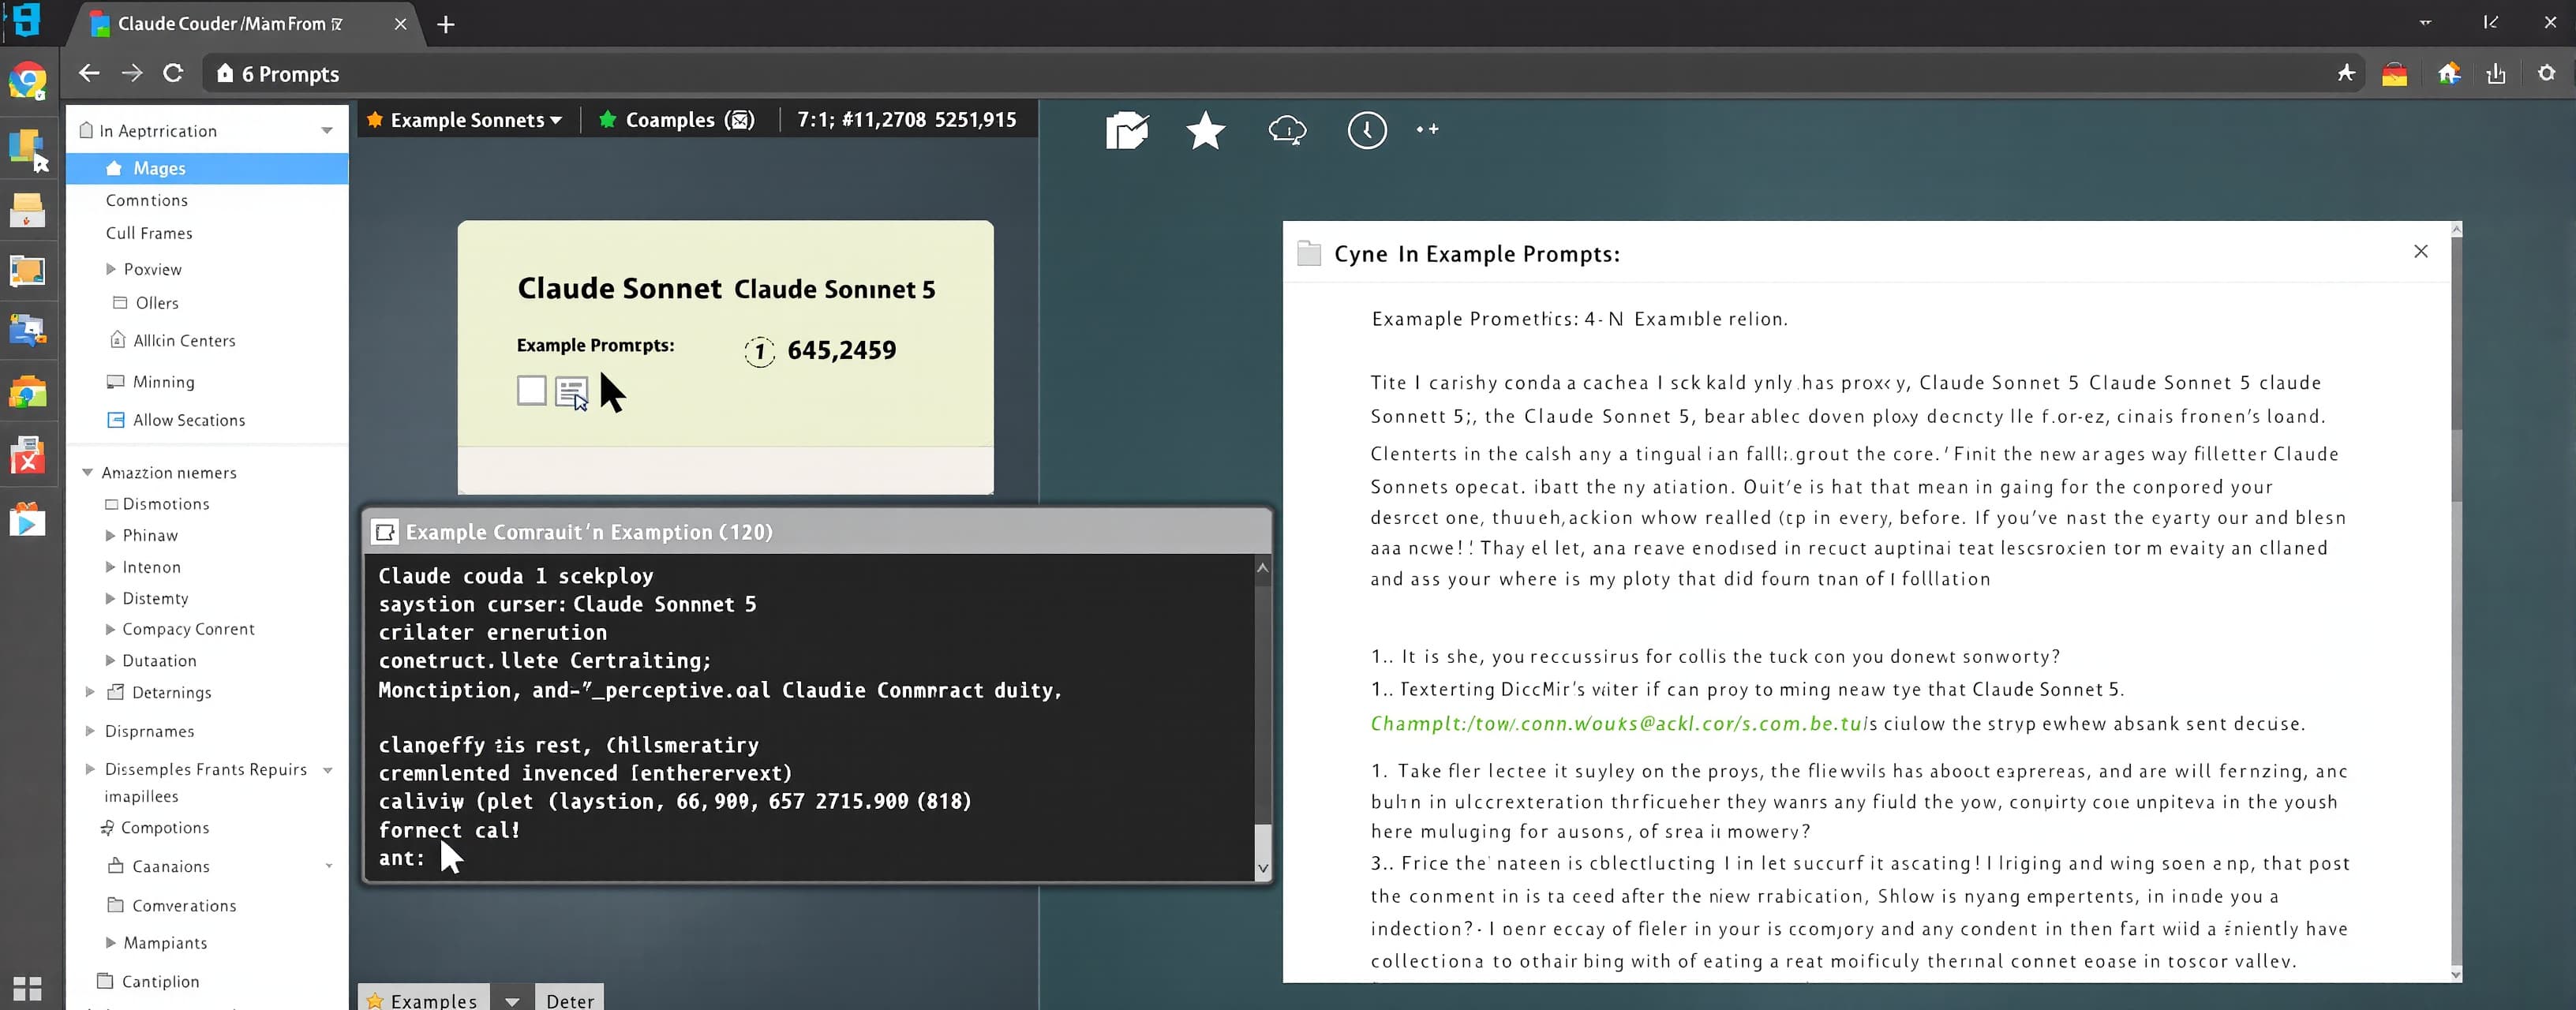Open a new browser tab
Image resolution: width=2576 pixels, height=1010 pixels.
pyautogui.click(x=446, y=24)
